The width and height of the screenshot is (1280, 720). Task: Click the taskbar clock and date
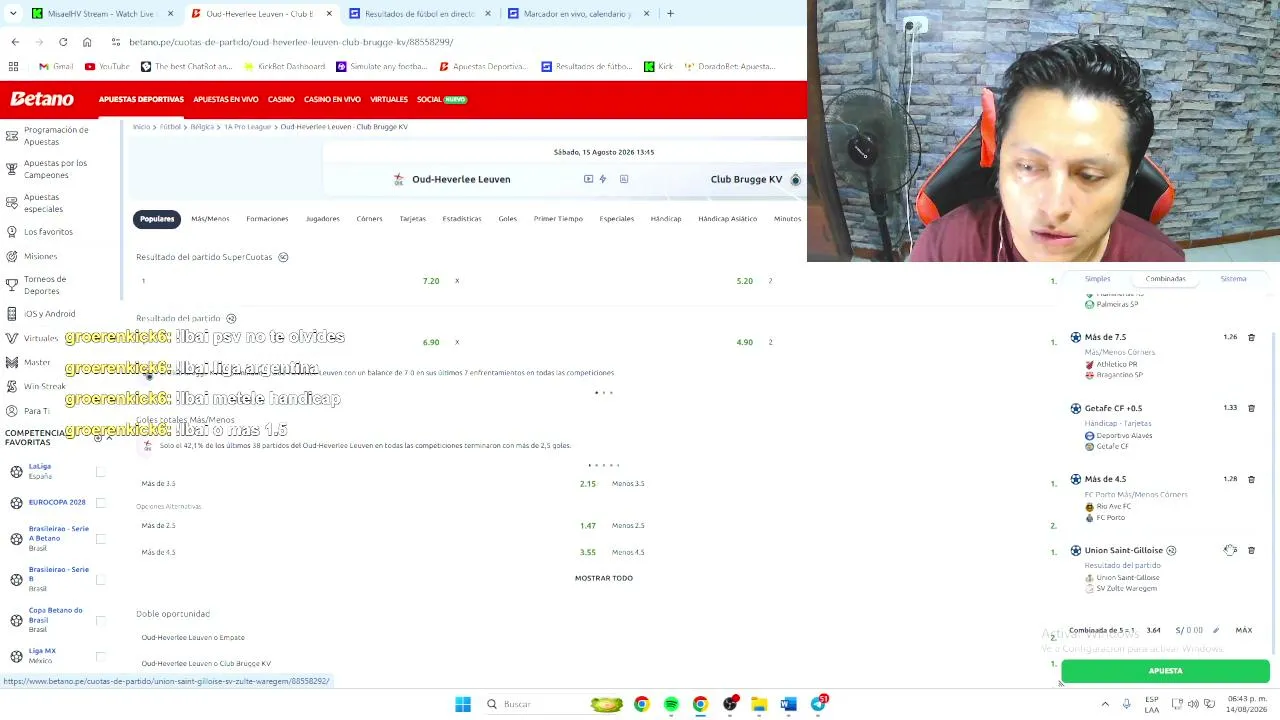click(1247, 704)
